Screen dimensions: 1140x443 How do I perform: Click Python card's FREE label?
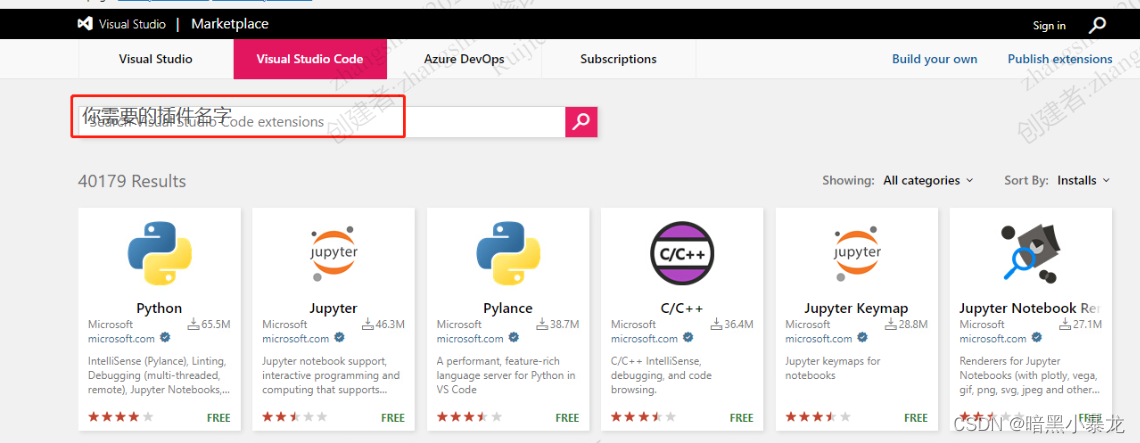[x=219, y=418]
